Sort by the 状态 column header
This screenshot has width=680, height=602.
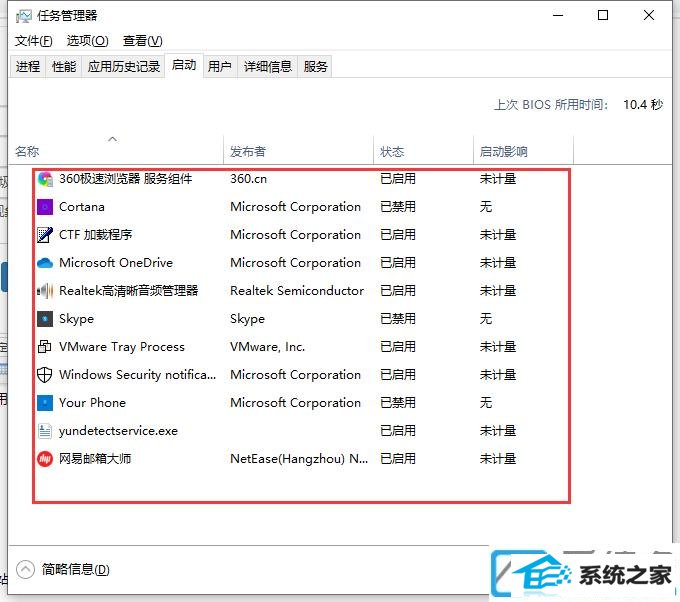click(x=423, y=150)
